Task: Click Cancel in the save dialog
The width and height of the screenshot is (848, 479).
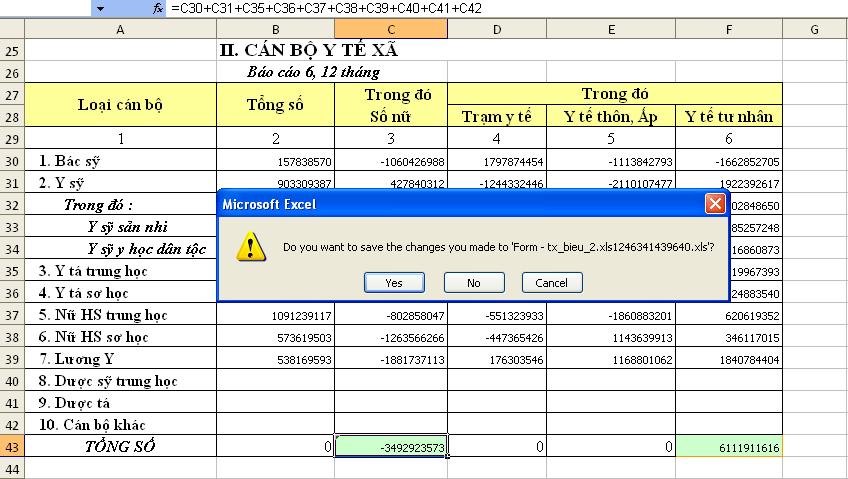Action: pyautogui.click(x=551, y=283)
